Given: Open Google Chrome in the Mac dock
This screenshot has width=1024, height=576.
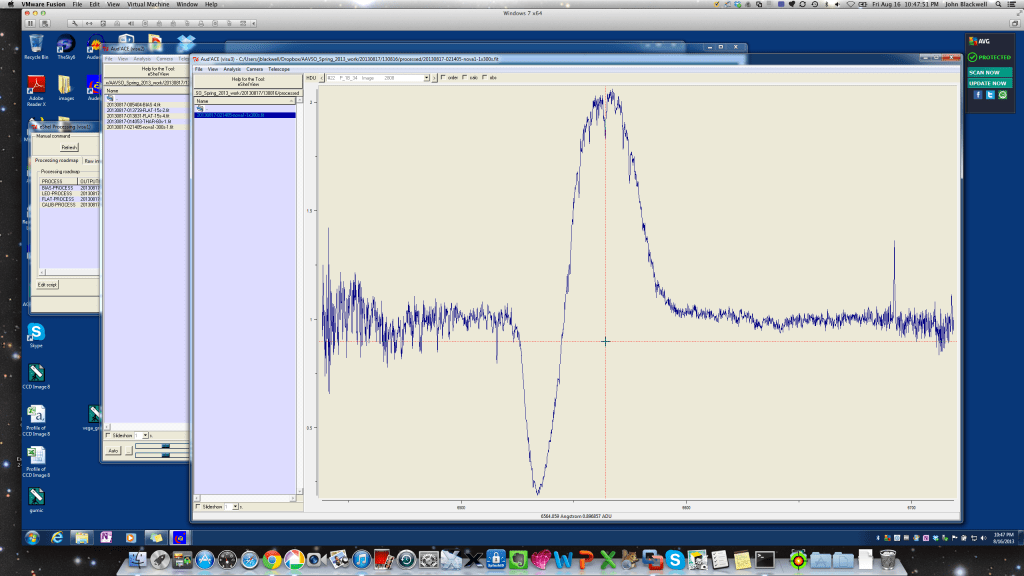Looking at the screenshot, I should pyautogui.click(x=272, y=559).
